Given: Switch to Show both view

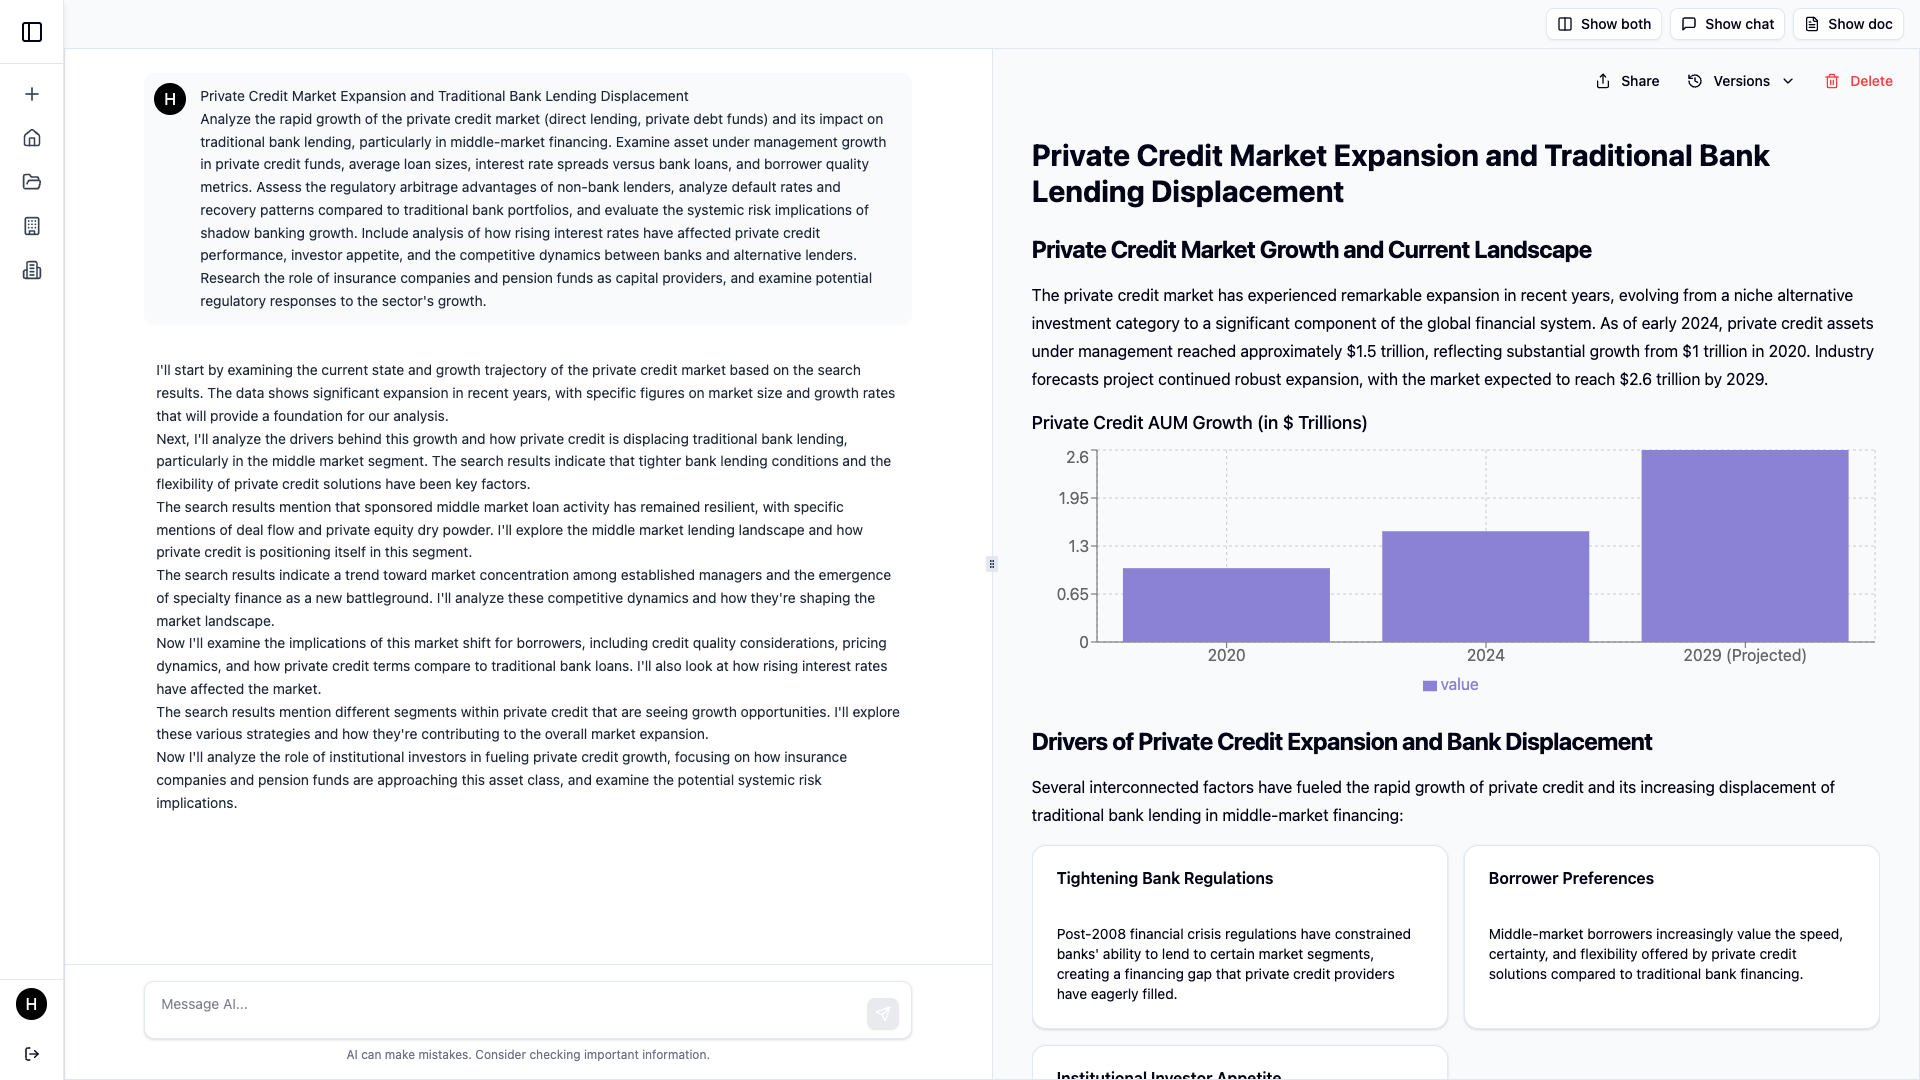Looking at the screenshot, I should coord(1604,24).
